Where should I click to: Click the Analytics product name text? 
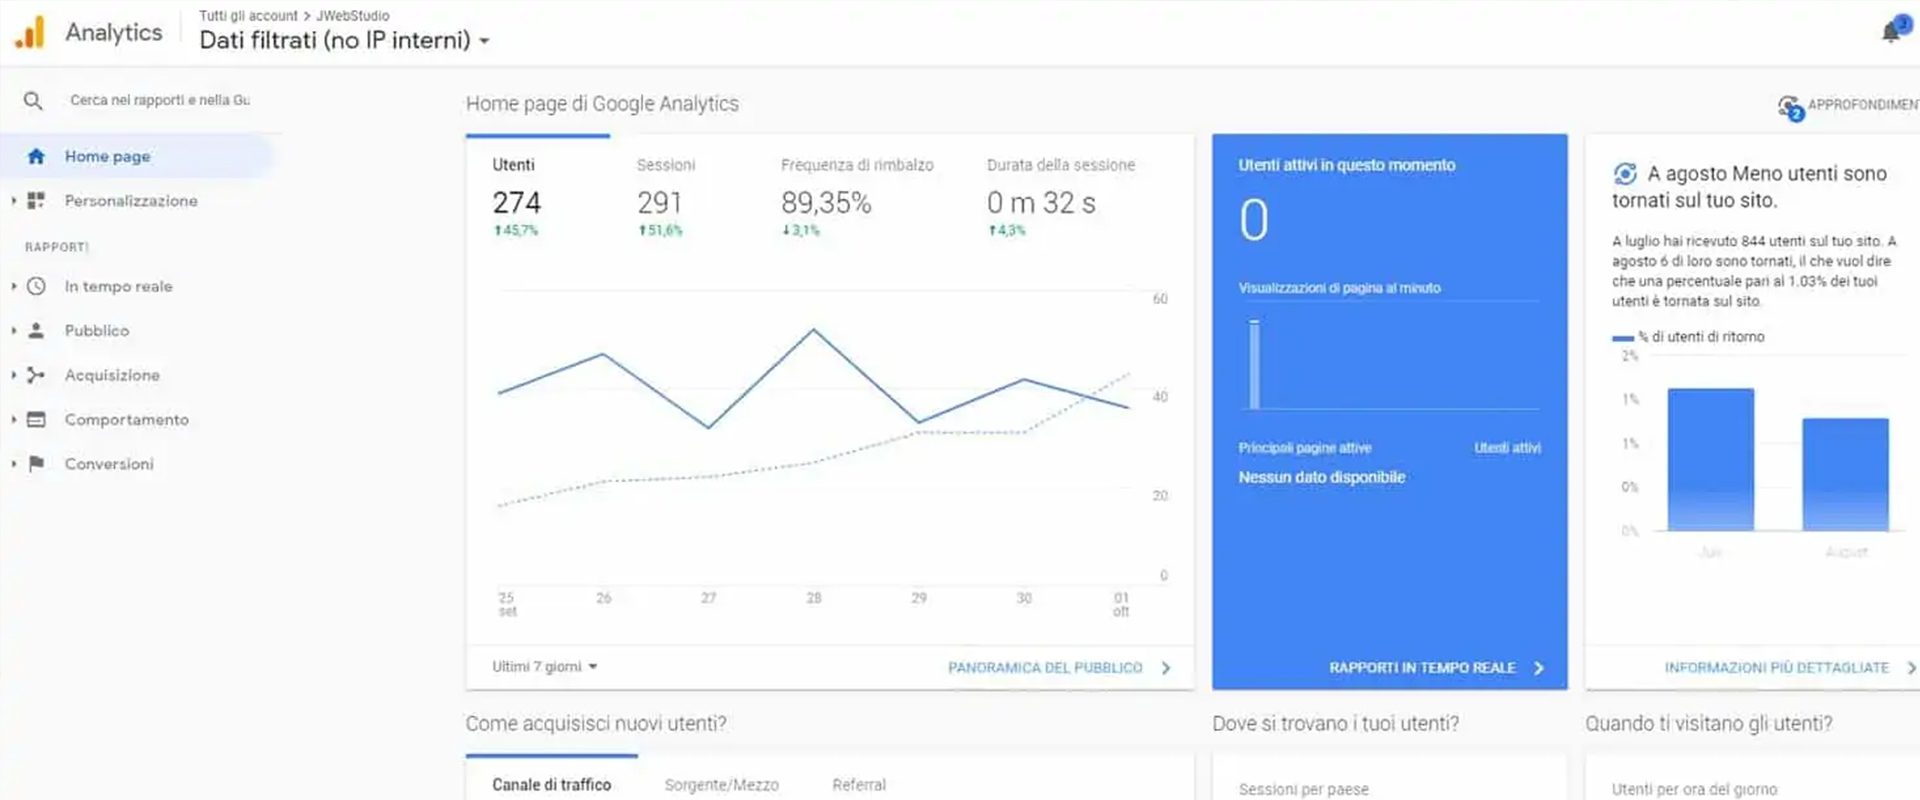click(x=114, y=32)
